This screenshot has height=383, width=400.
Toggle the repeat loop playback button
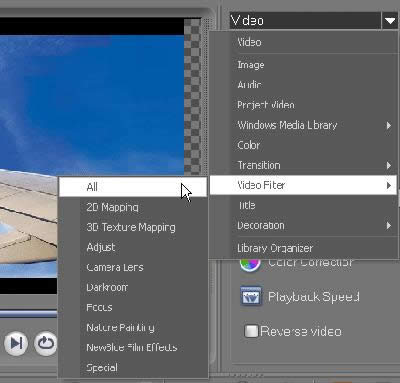(x=46, y=343)
